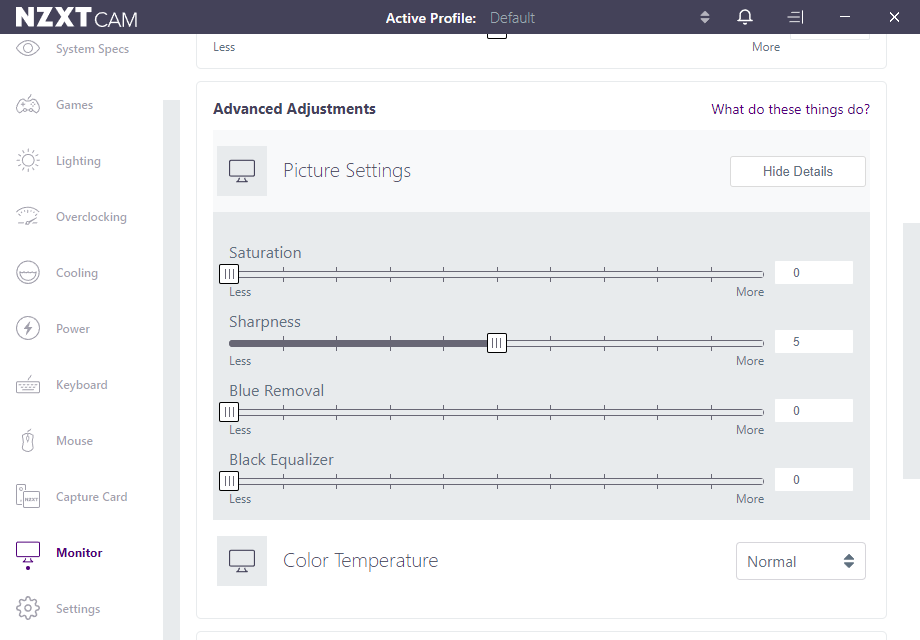The image size is (920, 640).
Task: Click the Lighting sun icon in sidebar
Action: coord(28,161)
